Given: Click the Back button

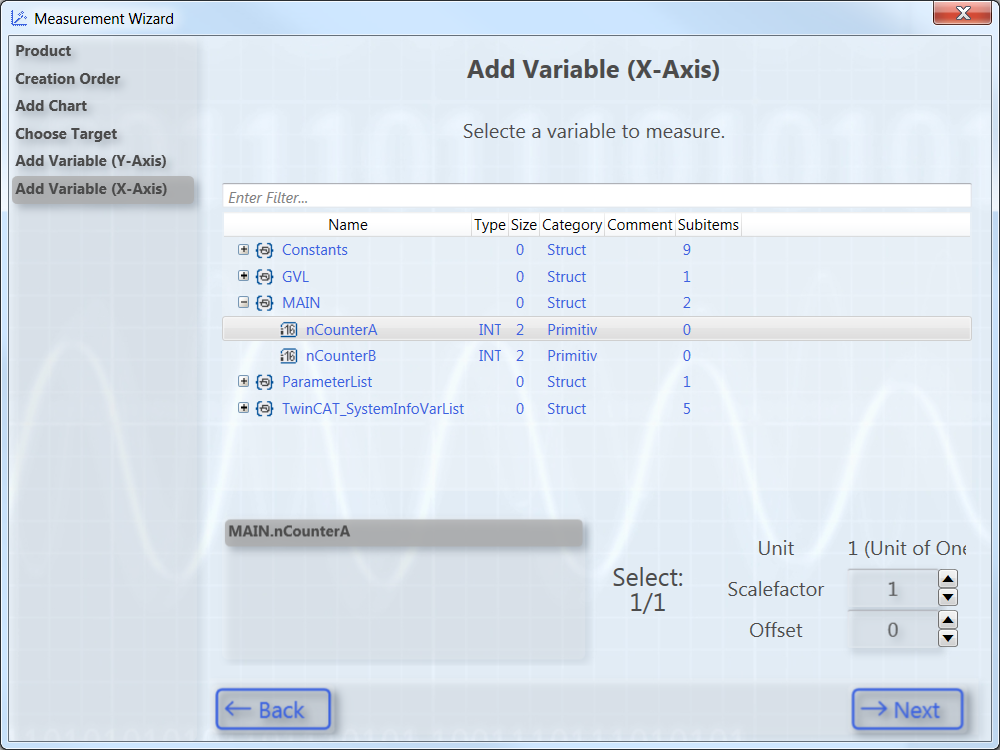Looking at the screenshot, I should pyautogui.click(x=273, y=709).
